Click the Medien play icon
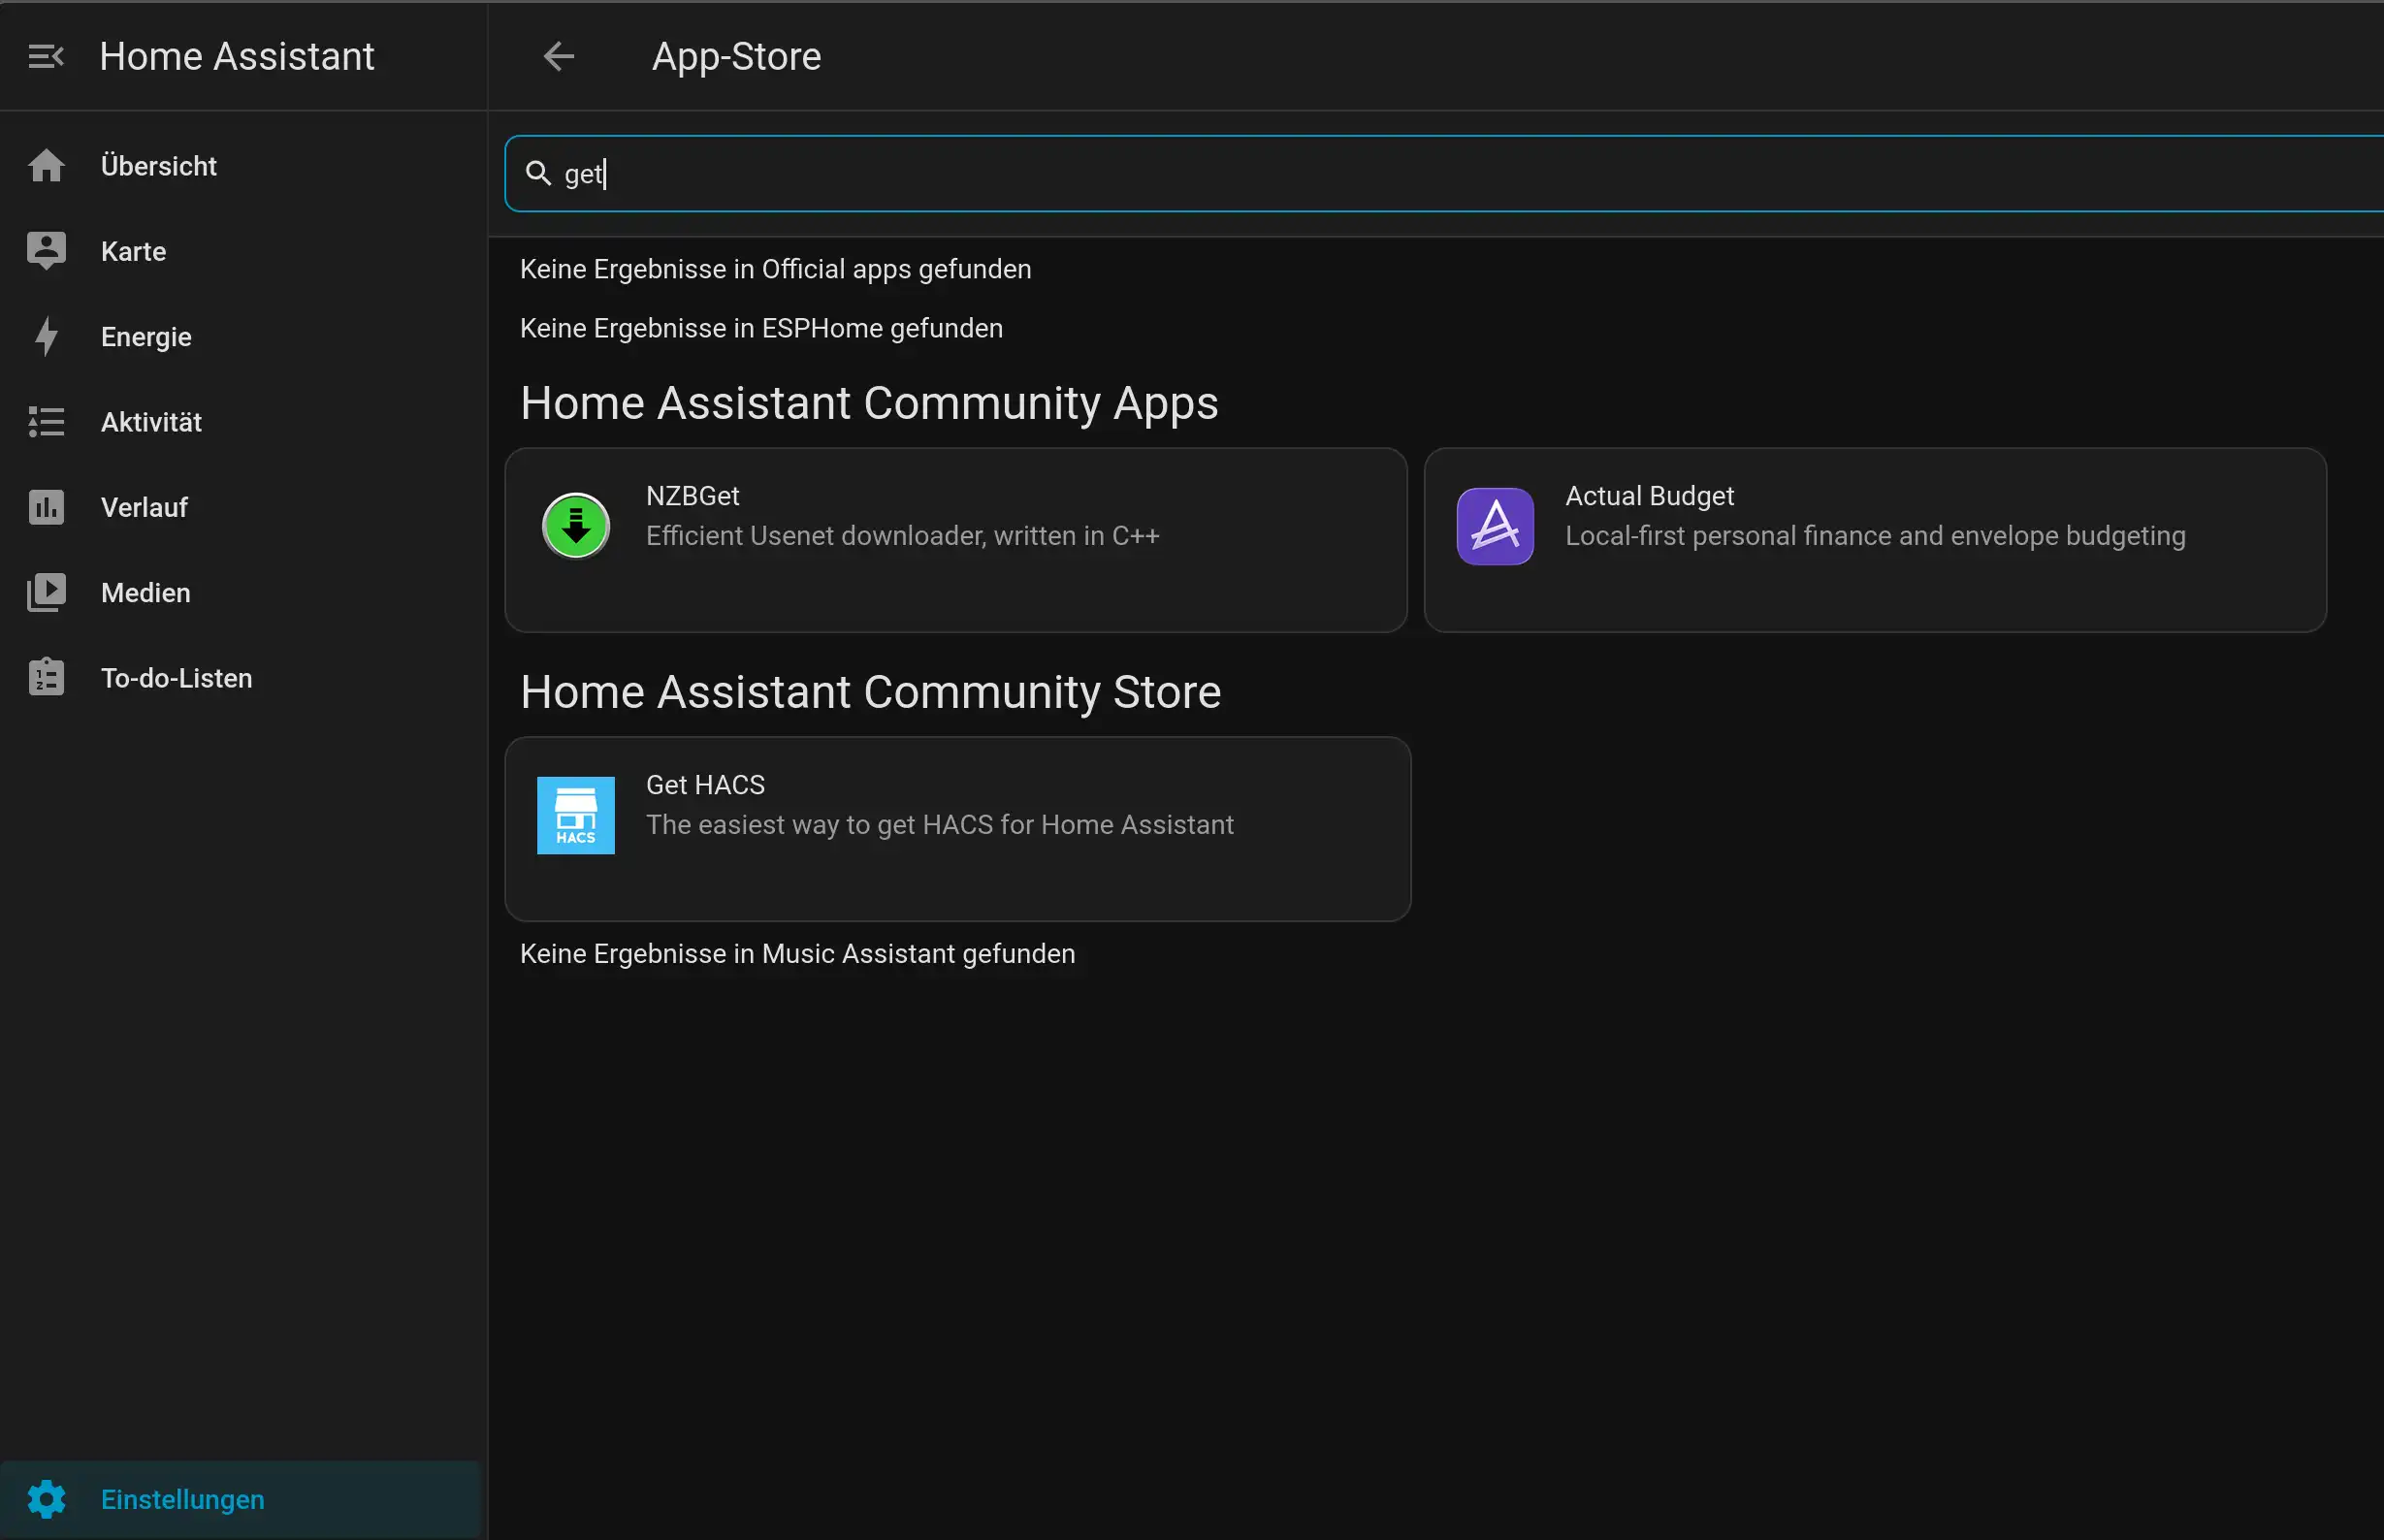2384x1540 pixels. click(46, 593)
